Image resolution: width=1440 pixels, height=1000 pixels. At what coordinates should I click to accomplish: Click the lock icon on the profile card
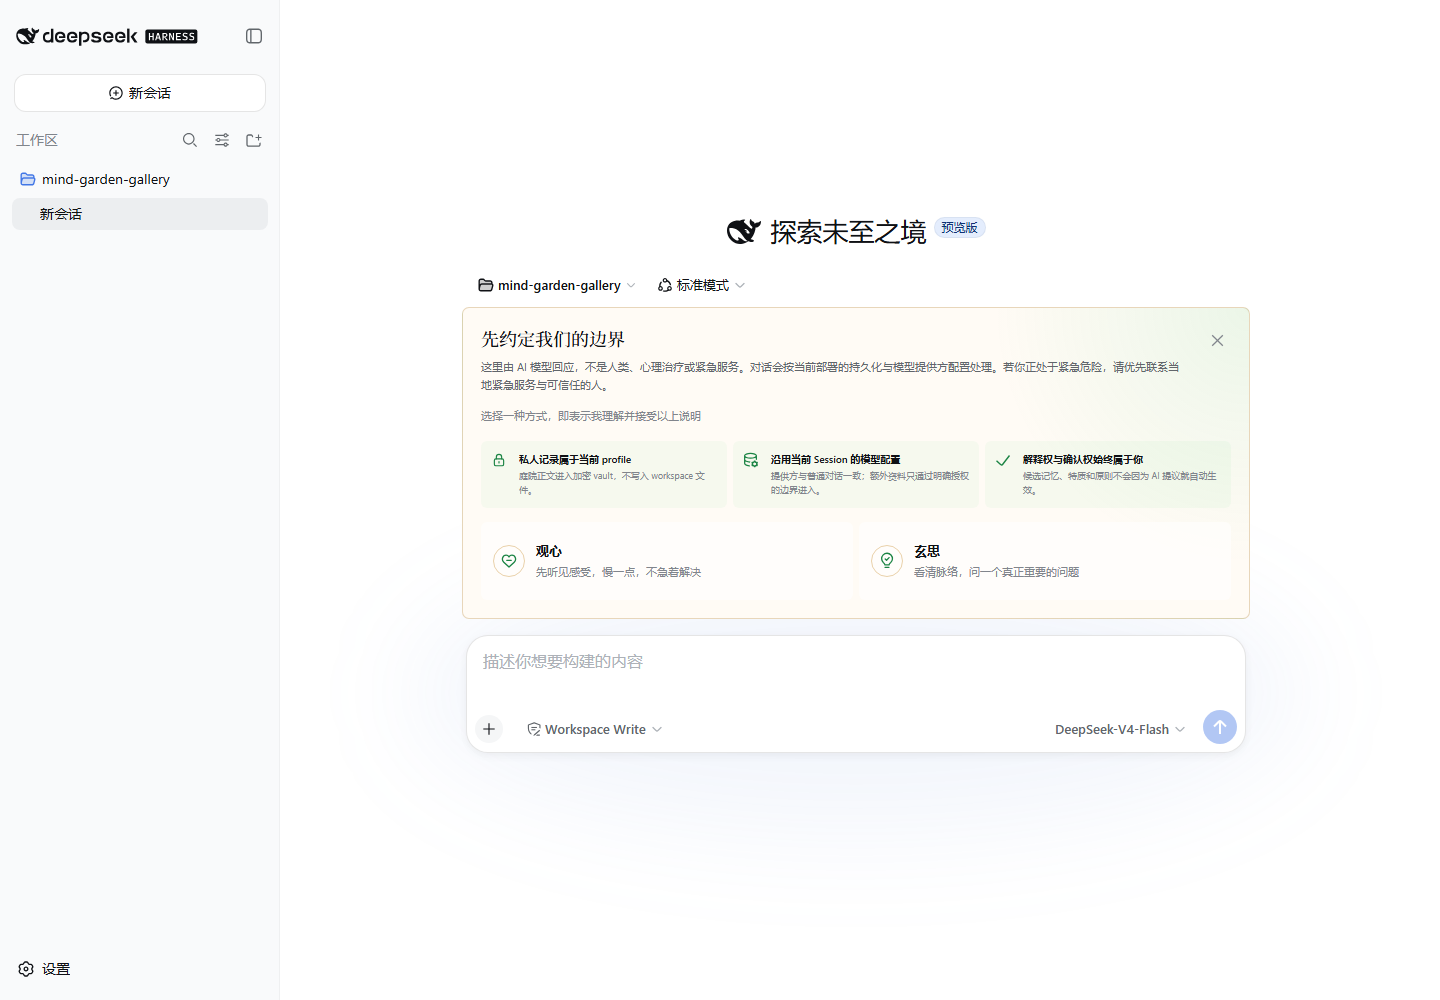coord(499,460)
